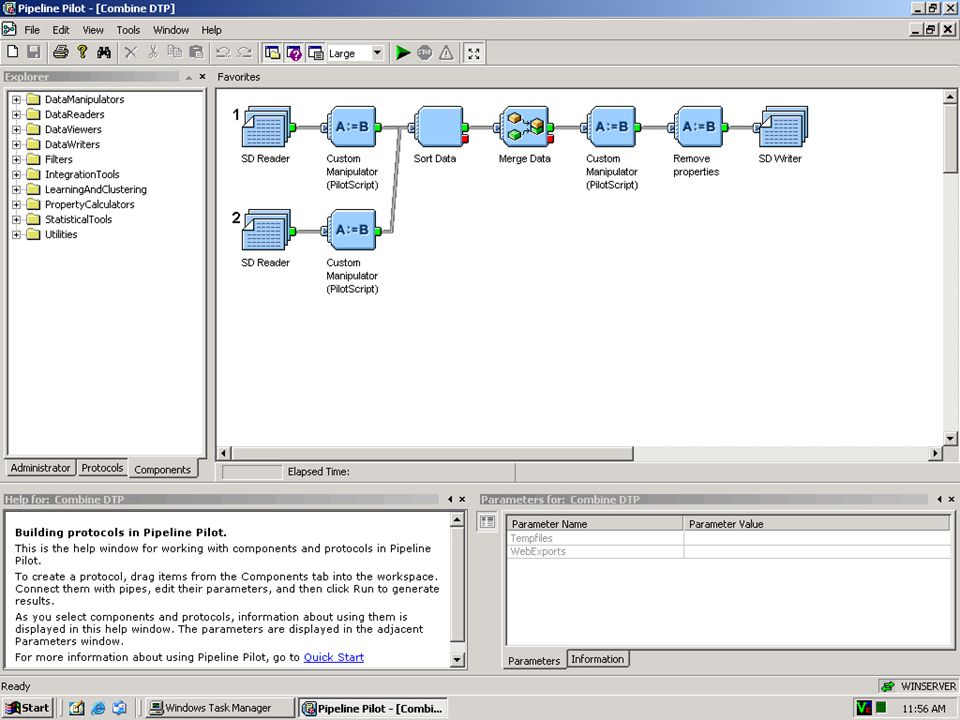960x720 pixels.
Task: Click the fit-to-window arrows icon
Action: 473,53
